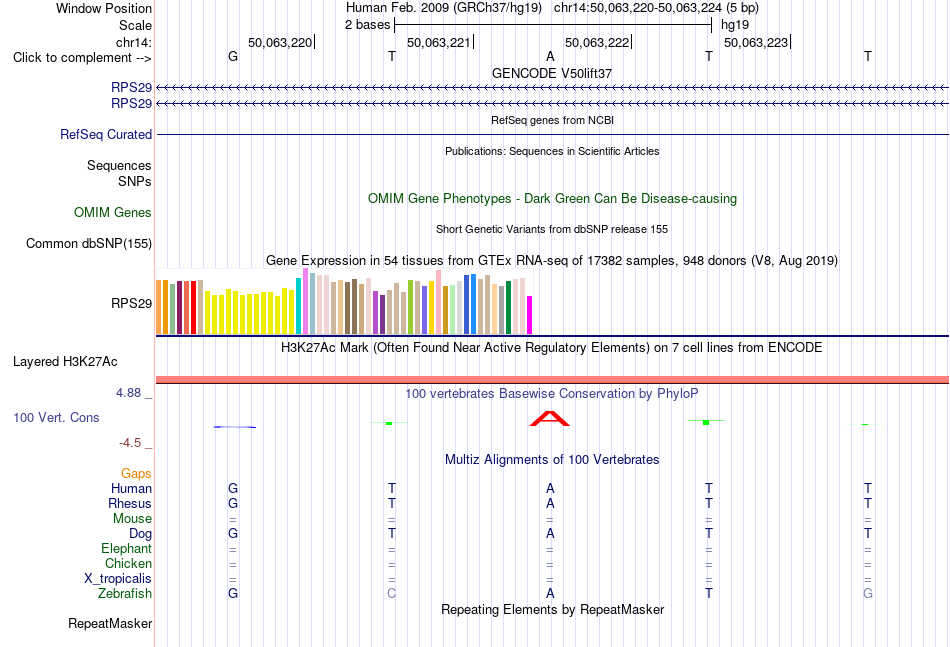Select the X_tropicalis alignment row label
Screen dimensions: 950x647
118,579
